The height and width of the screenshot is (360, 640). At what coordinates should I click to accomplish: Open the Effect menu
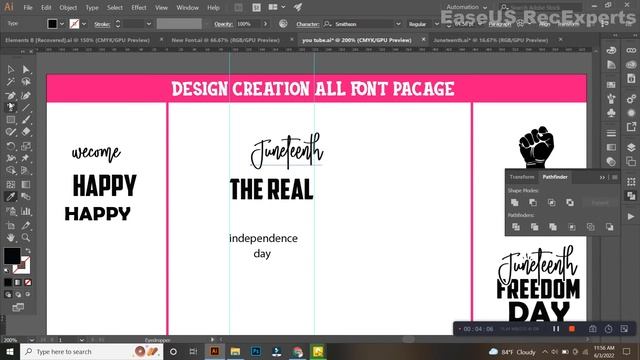click(139, 7)
